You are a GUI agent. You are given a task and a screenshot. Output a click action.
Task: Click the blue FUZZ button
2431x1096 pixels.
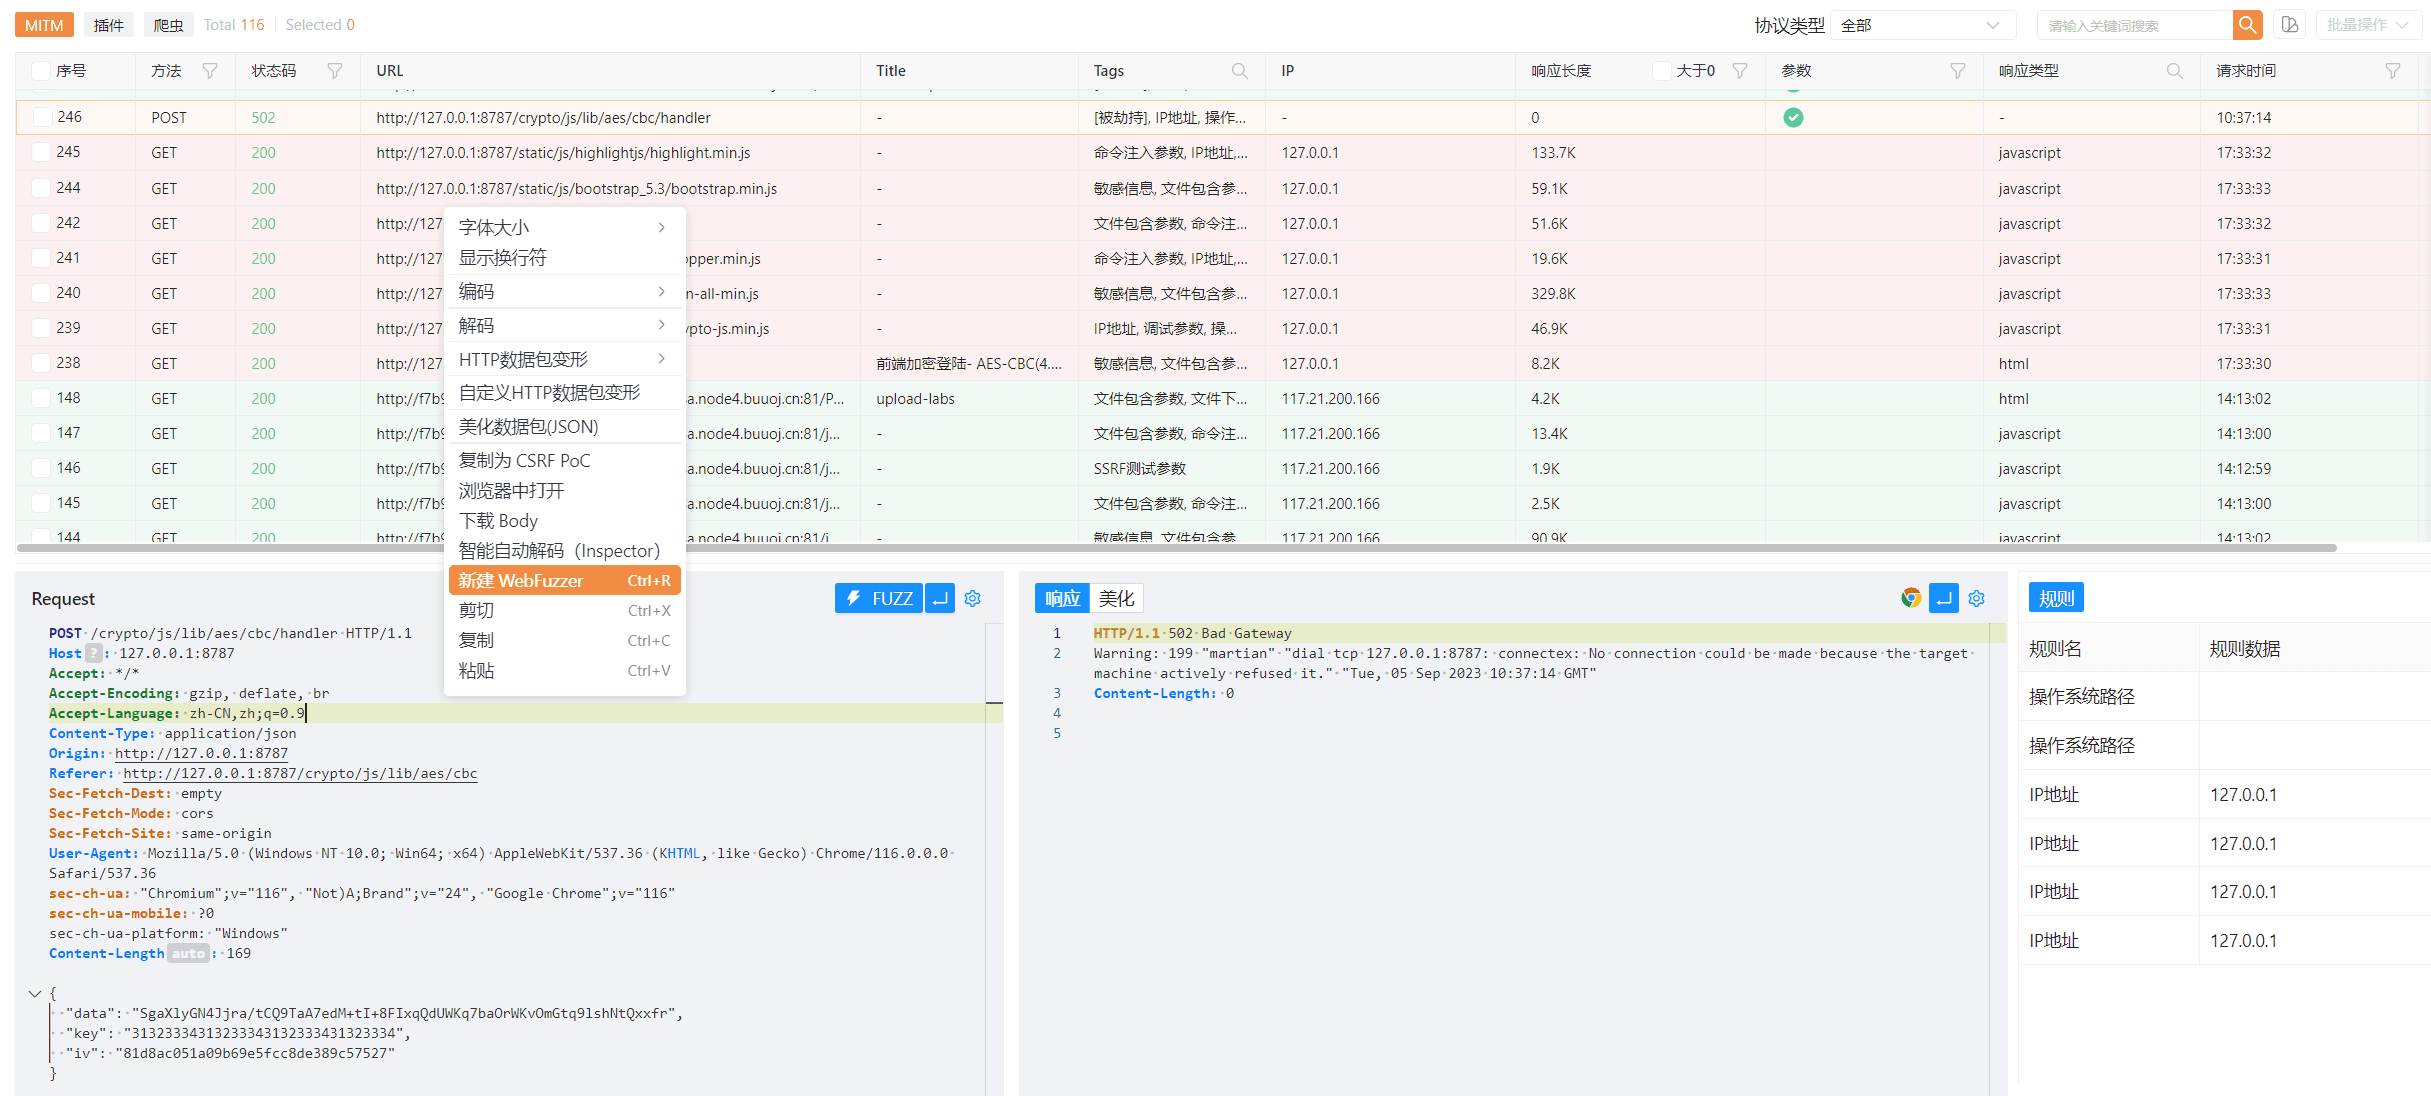[879, 598]
